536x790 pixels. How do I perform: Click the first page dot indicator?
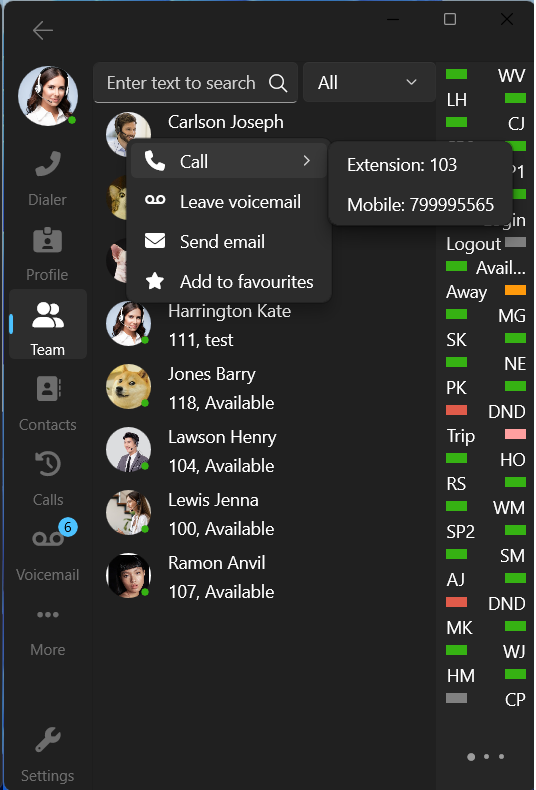tap(471, 757)
